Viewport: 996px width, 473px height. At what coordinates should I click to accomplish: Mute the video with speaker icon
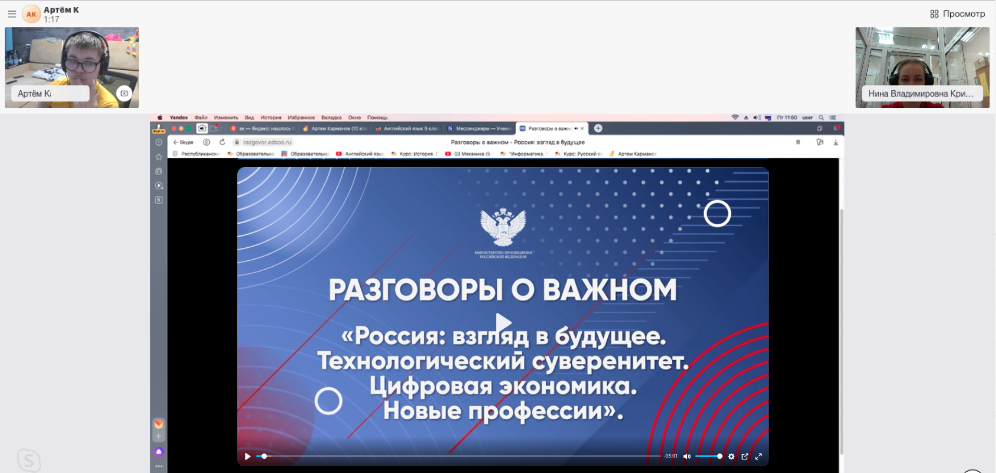(x=687, y=456)
